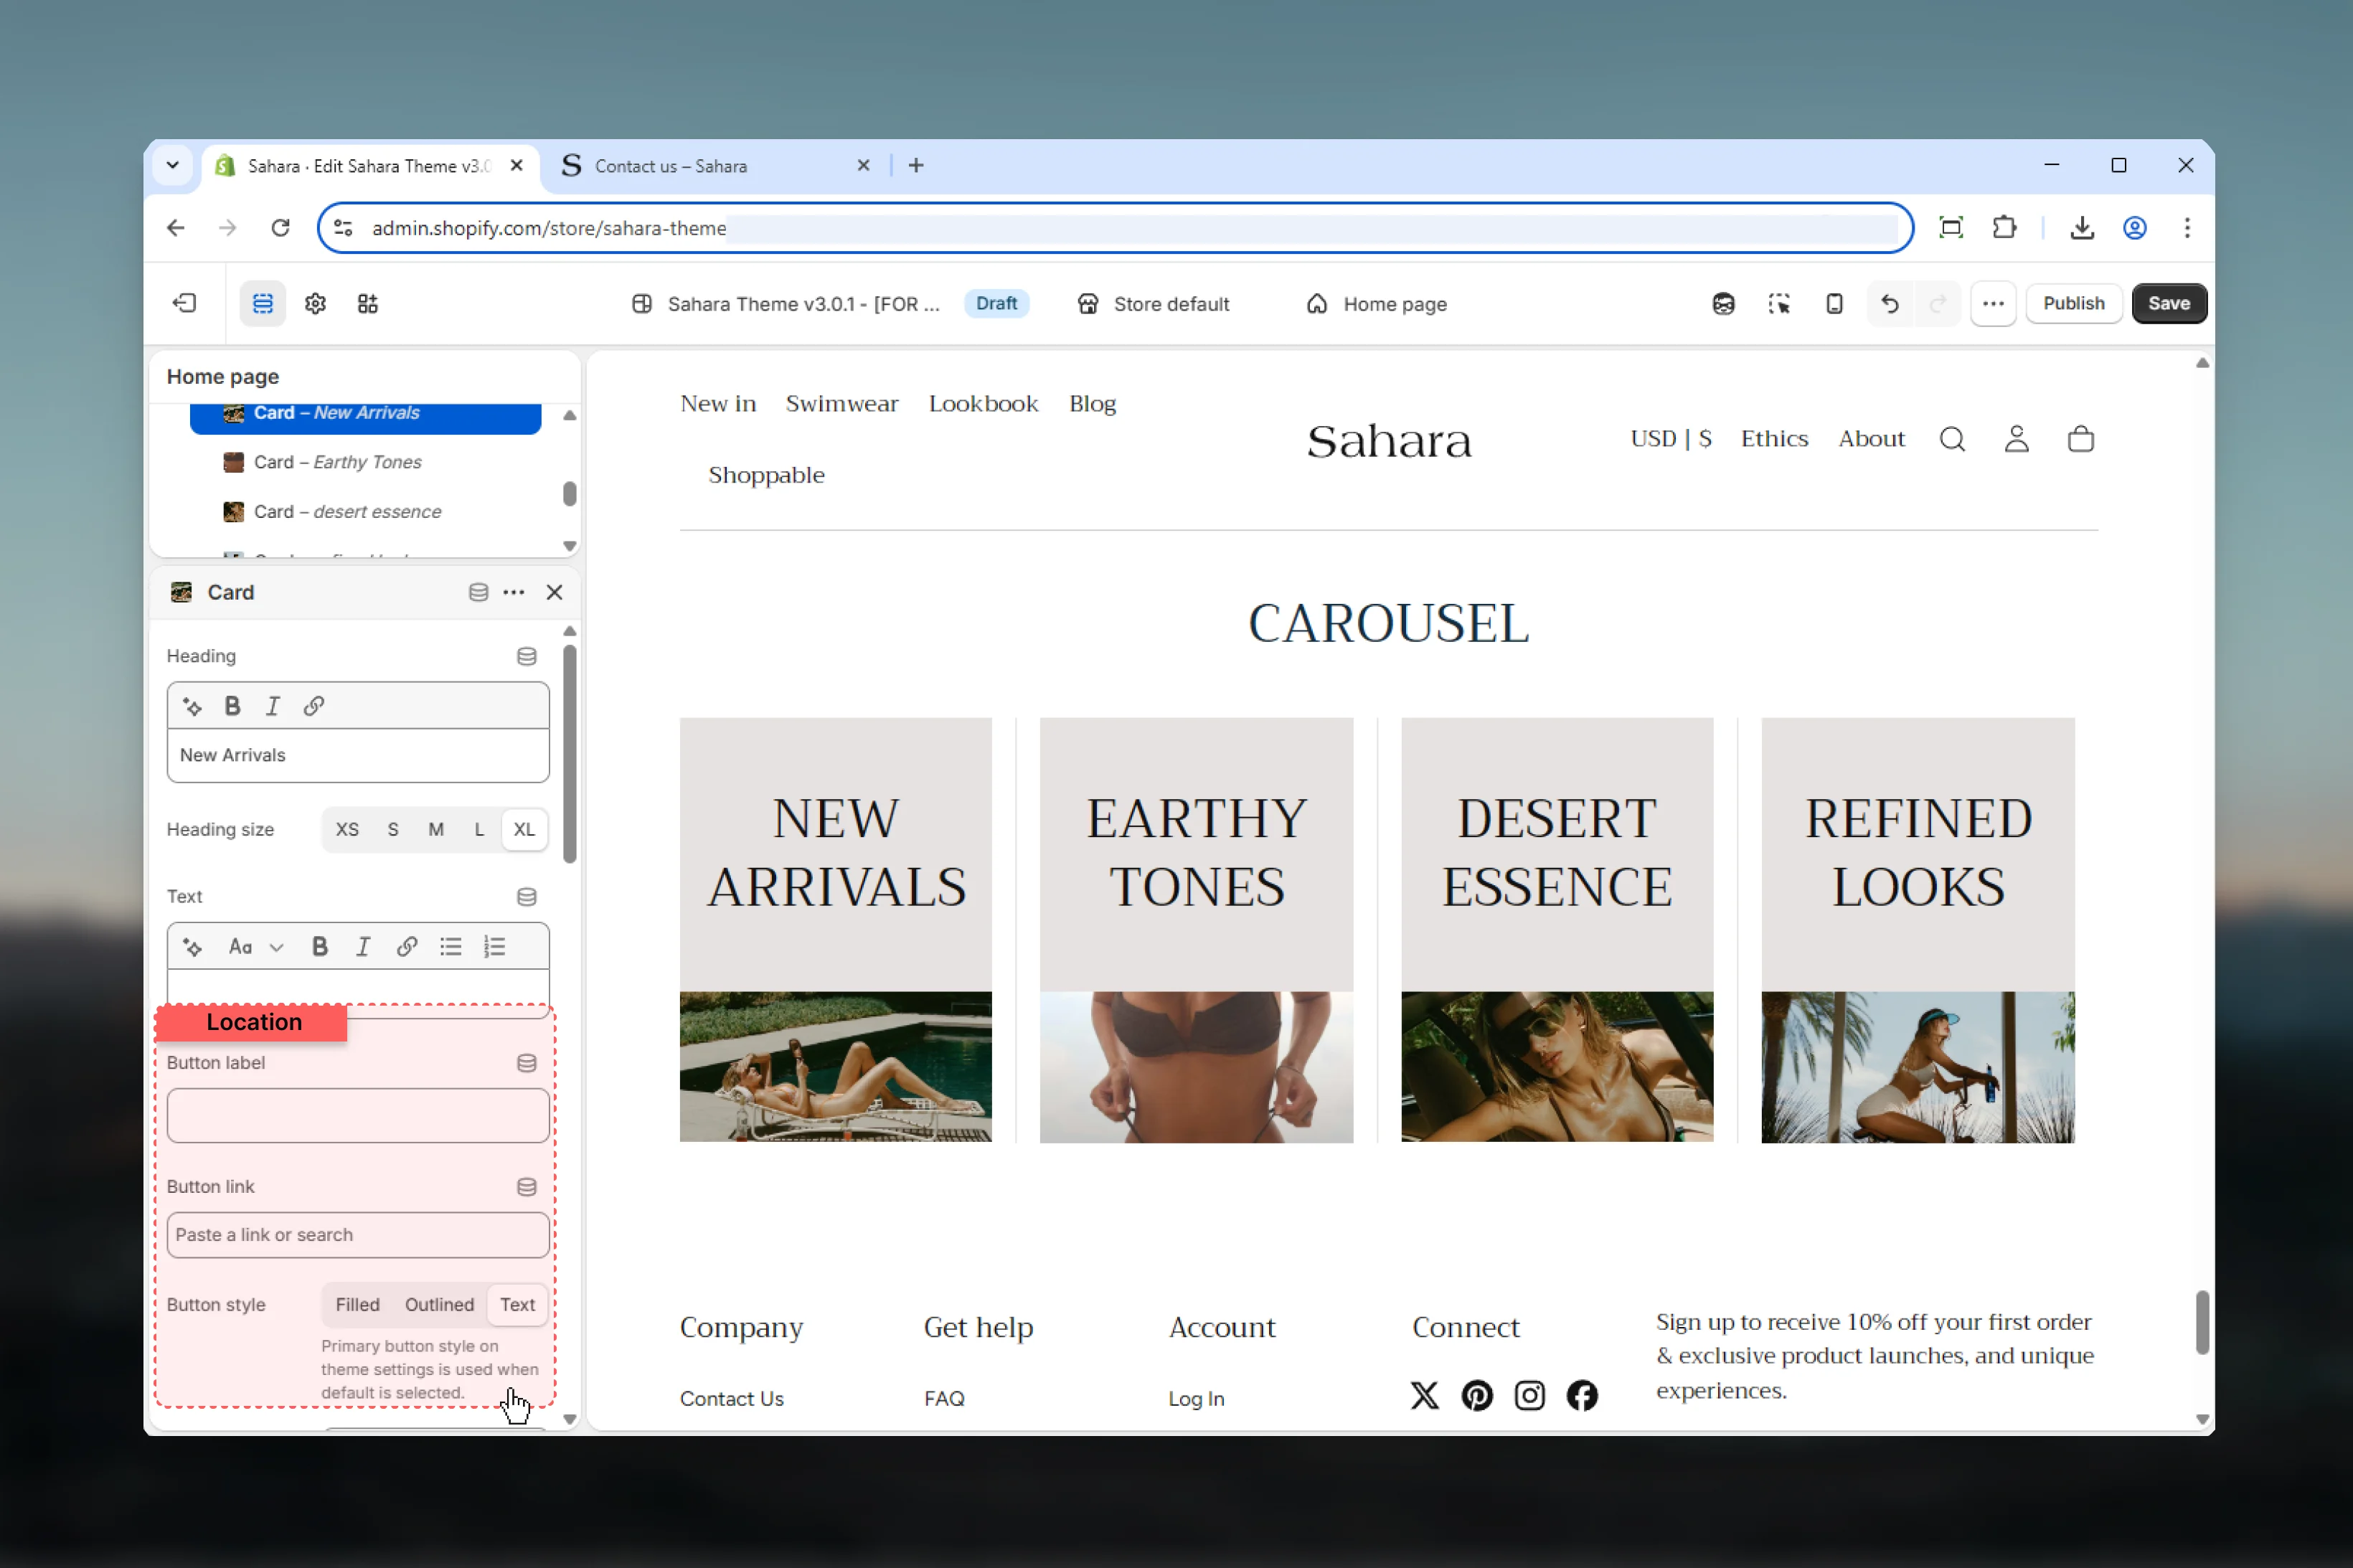Close the Card settings panel
Screen dimensions: 2353x1568
(554, 592)
